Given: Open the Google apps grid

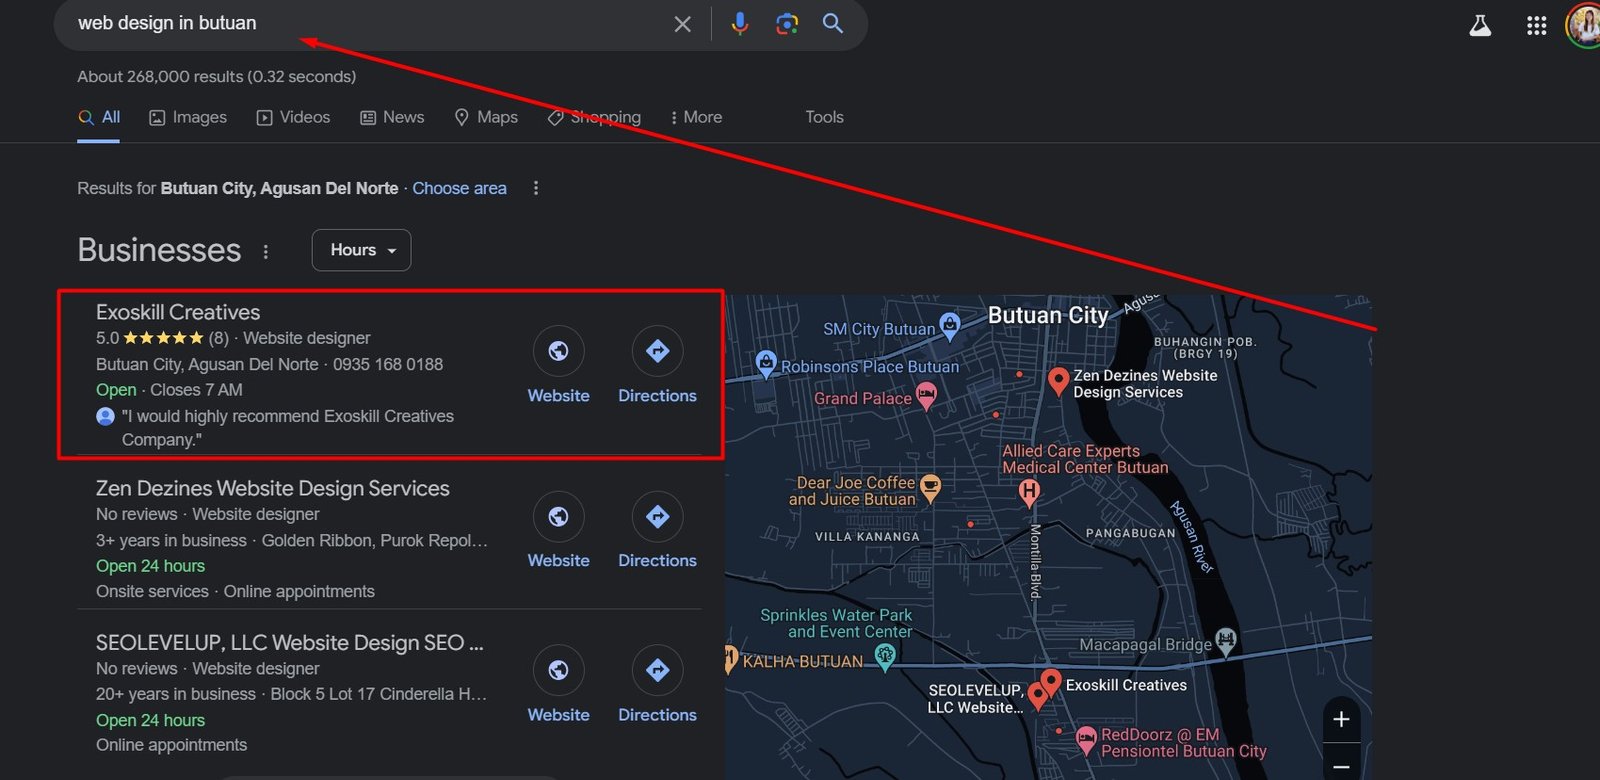Looking at the screenshot, I should 1536,26.
